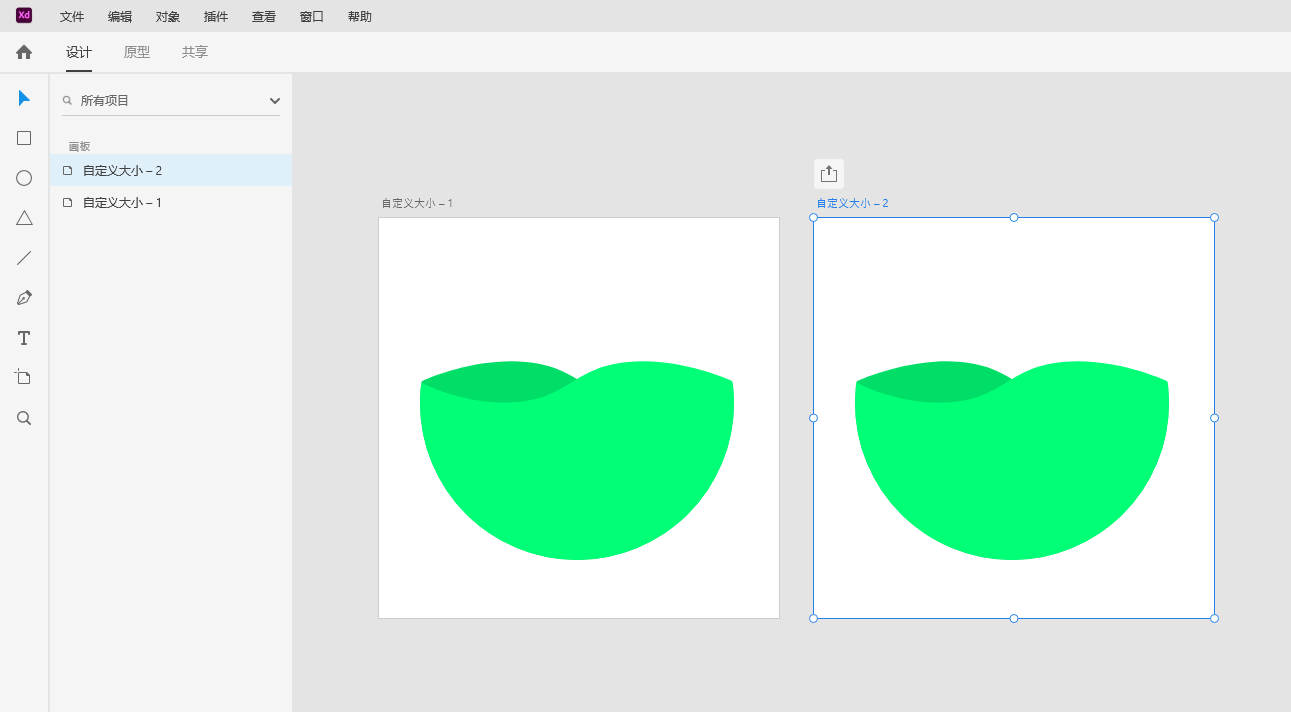
Task: Click top-left corner handle of artboard 2
Action: pos(813,217)
